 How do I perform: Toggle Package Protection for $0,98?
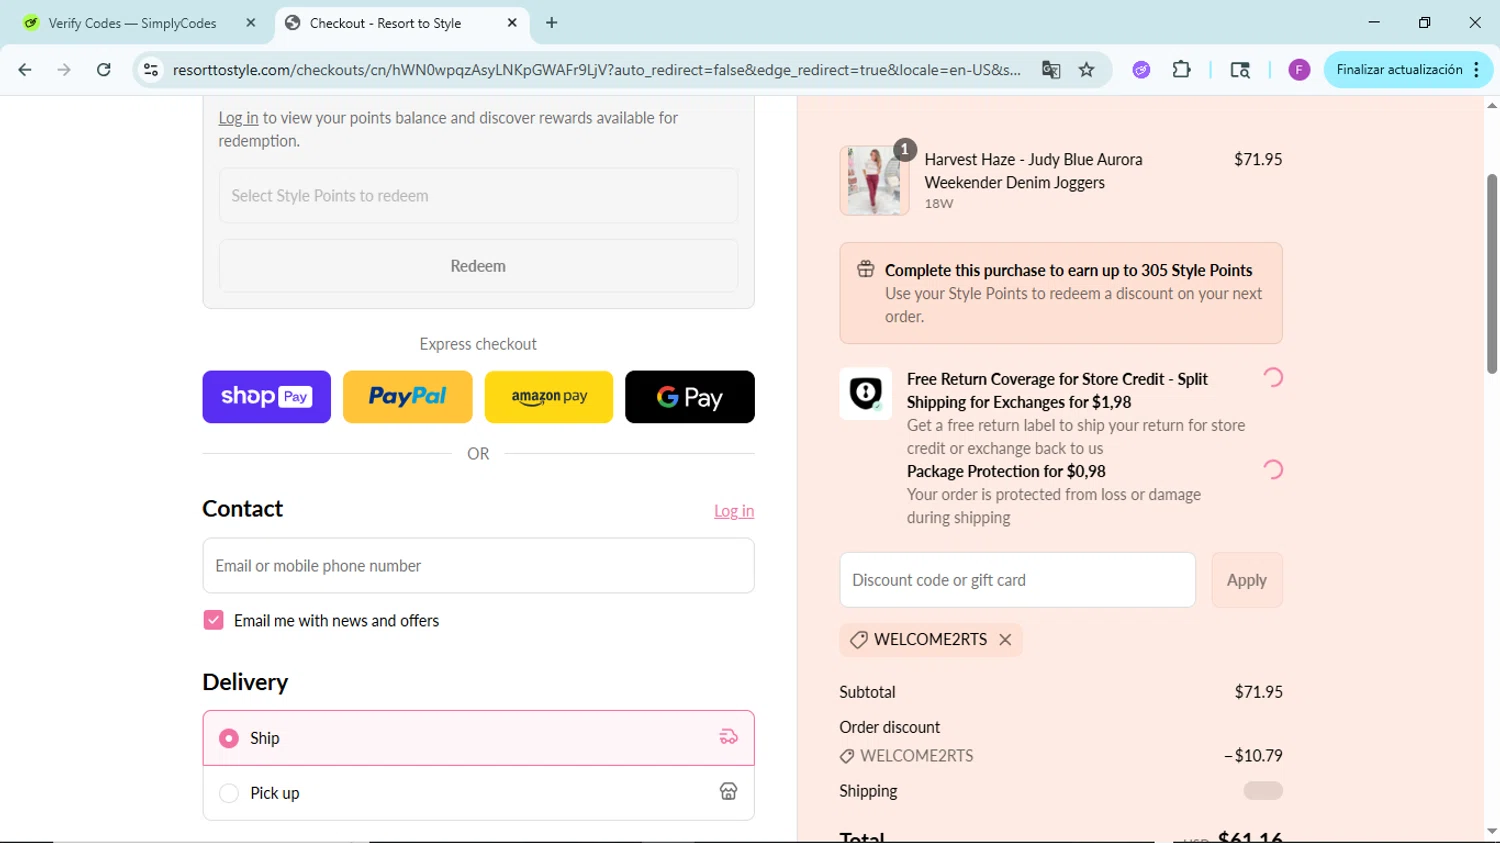1272,469
